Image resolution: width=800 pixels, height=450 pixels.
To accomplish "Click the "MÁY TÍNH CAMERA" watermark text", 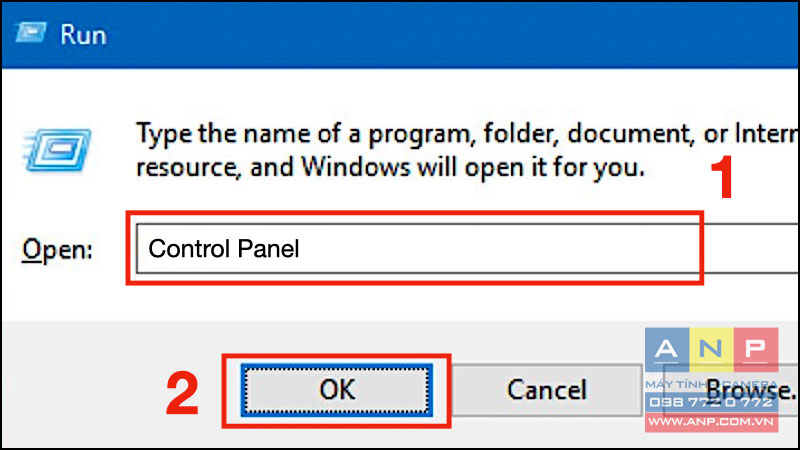I will 711,384.
